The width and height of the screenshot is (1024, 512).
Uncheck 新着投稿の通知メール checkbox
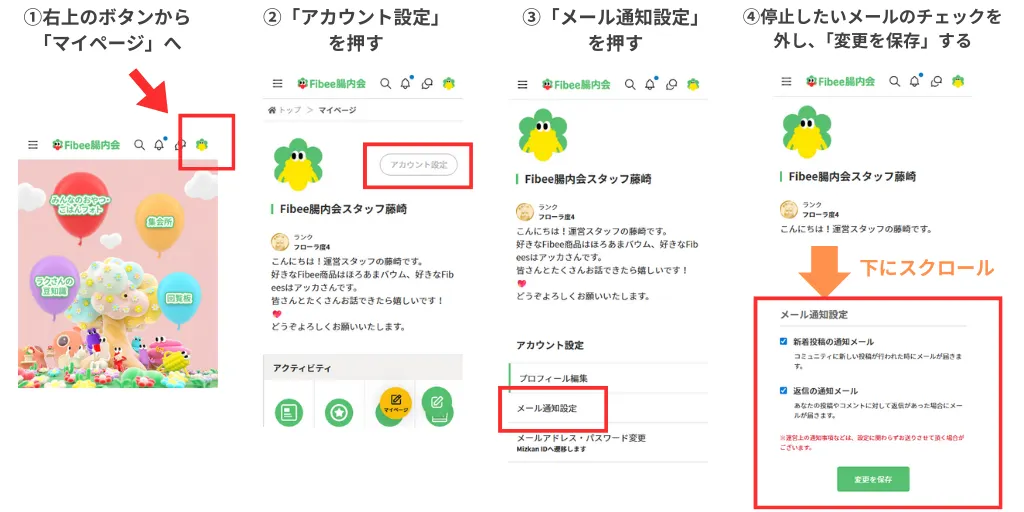784,341
